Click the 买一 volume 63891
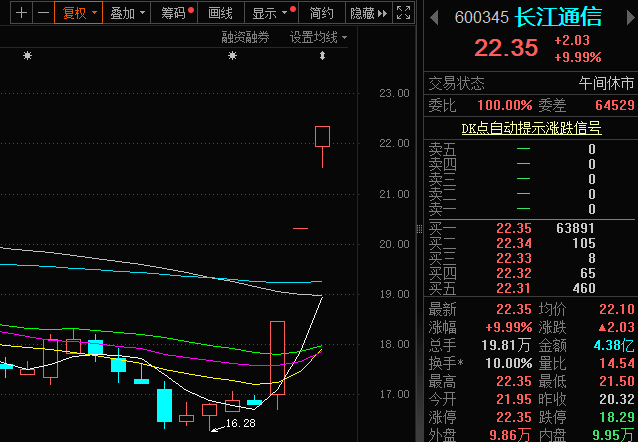Viewport: 638px width, 442px height. [575, 228]
